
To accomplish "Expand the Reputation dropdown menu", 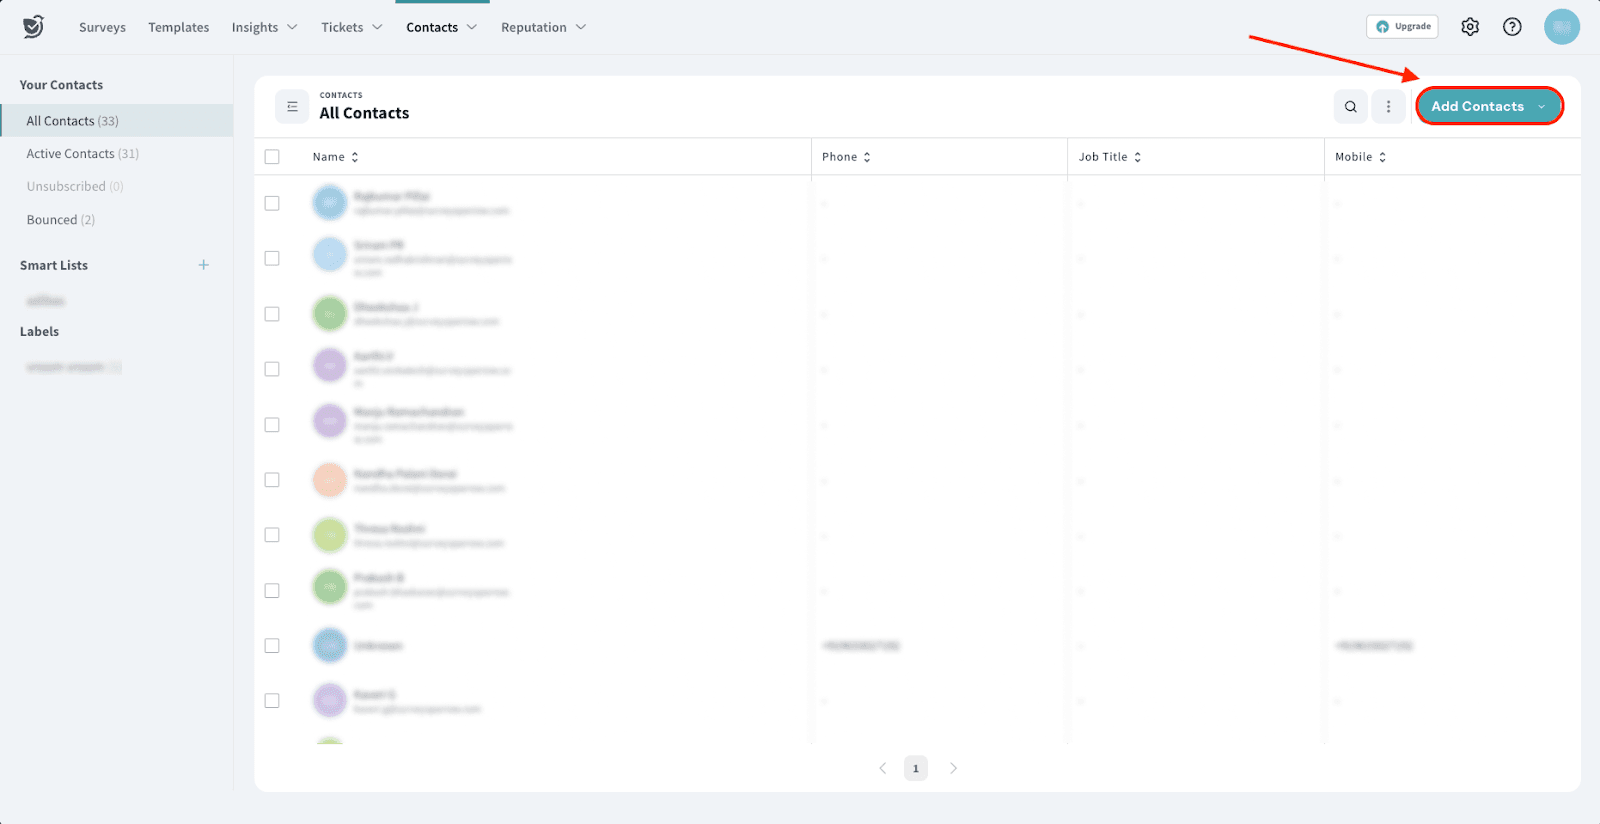I will tap(543, 27).
